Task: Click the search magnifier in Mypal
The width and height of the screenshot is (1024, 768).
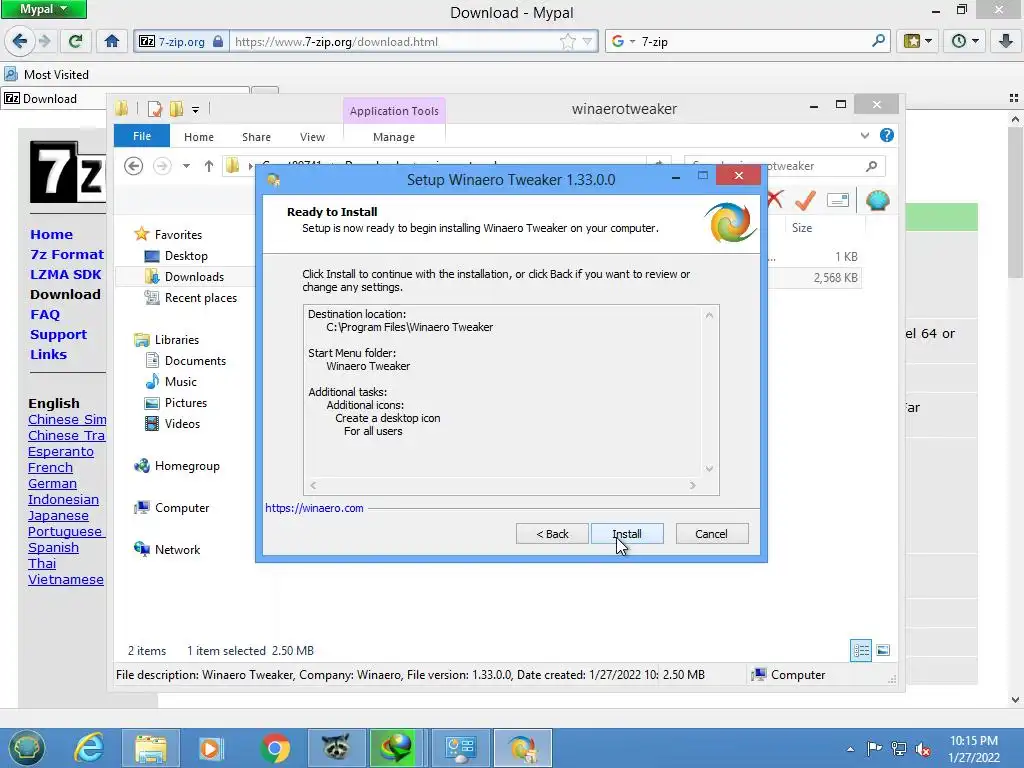Action: tap(878, 41)
